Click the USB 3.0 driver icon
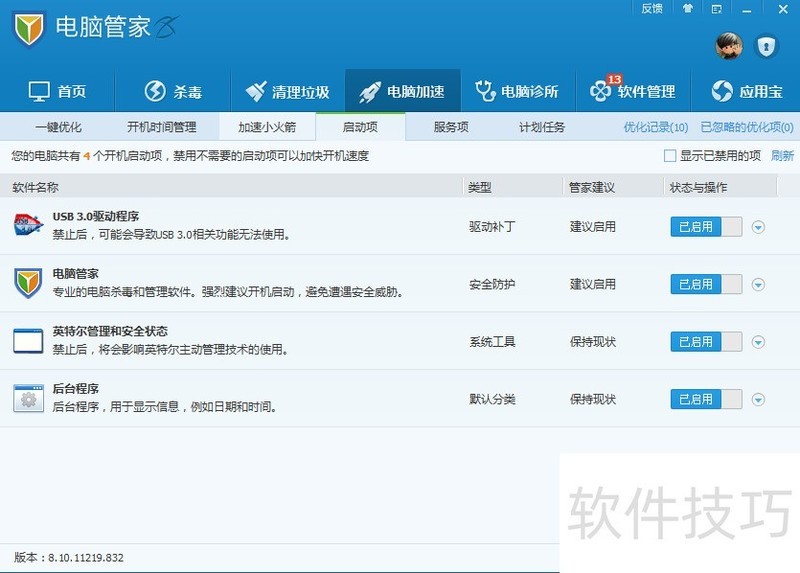 (x=28, y=226)
